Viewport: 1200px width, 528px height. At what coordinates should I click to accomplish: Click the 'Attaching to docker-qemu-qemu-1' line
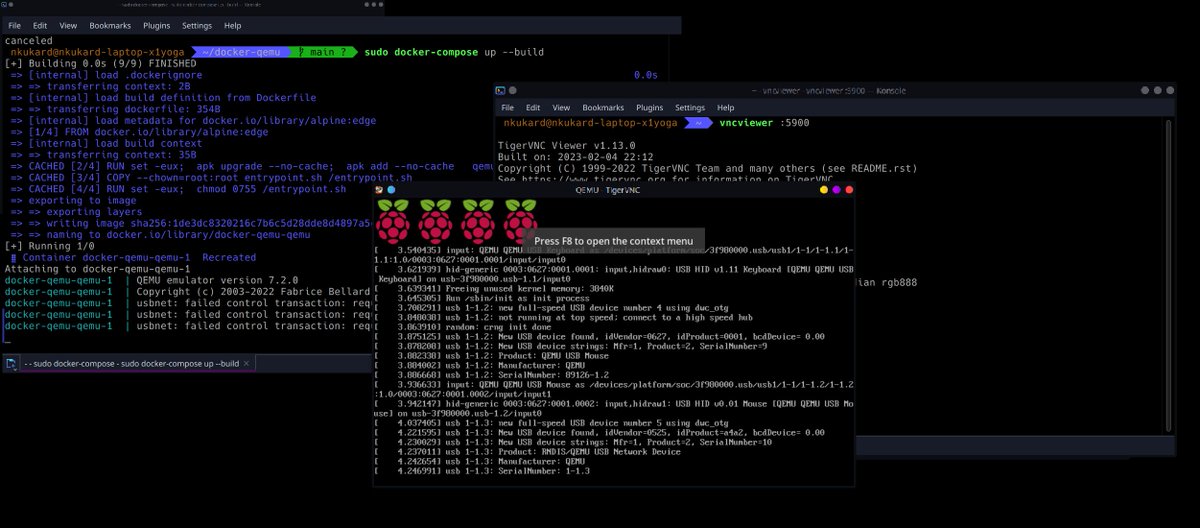click(x=98, y=269)
